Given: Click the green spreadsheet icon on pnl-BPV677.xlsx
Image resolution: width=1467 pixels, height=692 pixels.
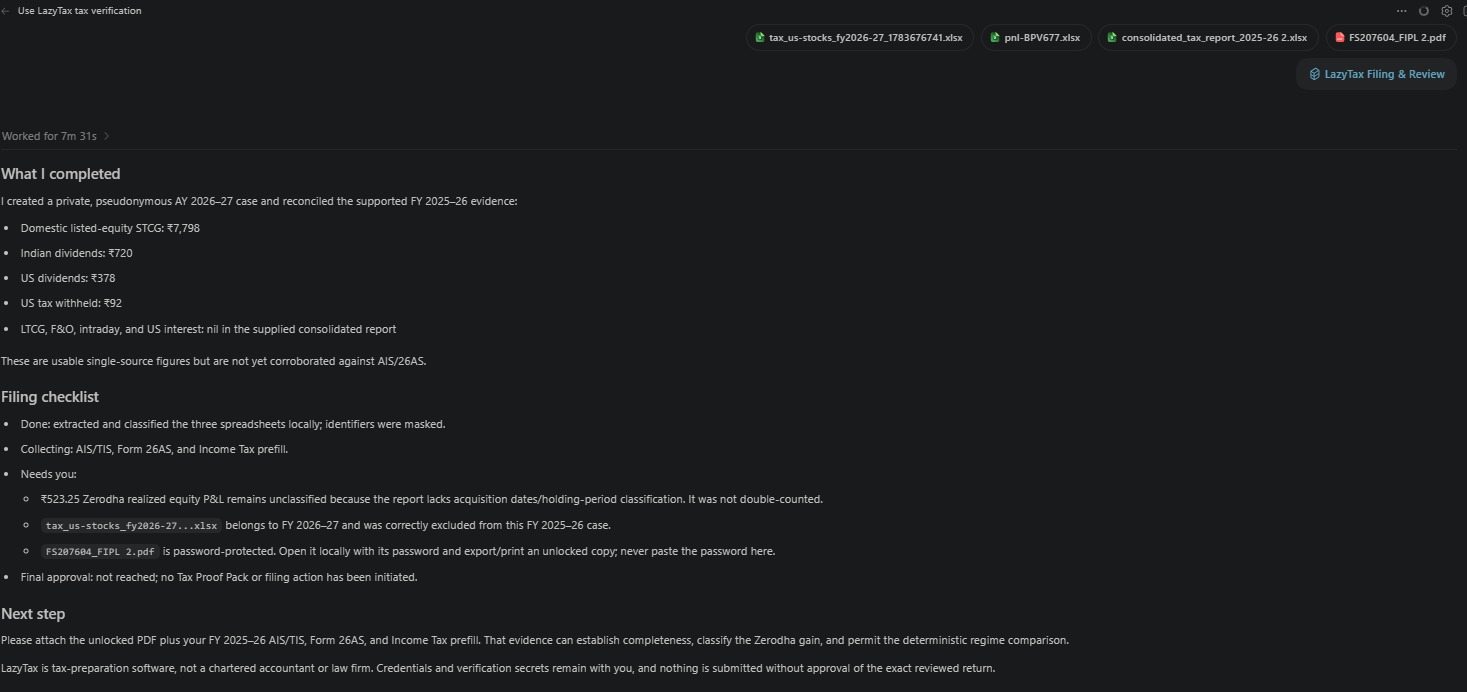Looking at the screenshot, I should [995, 38].
